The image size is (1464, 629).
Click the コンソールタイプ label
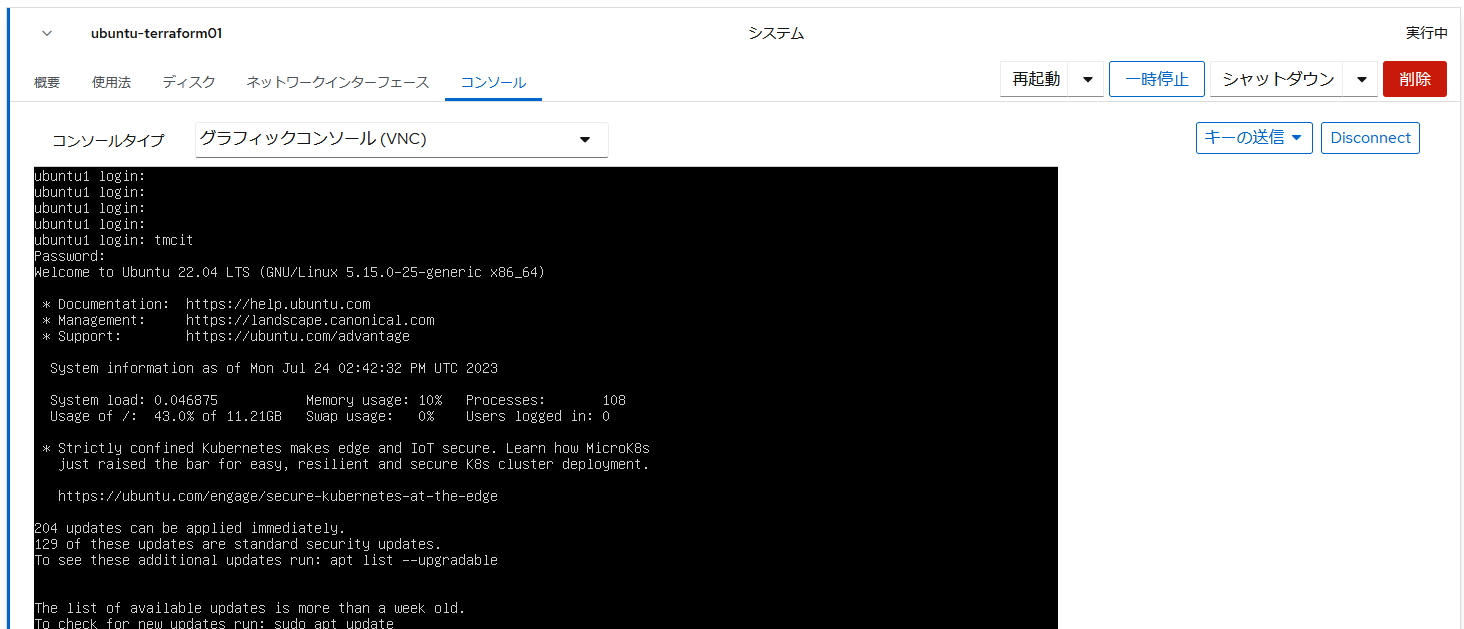108,140
